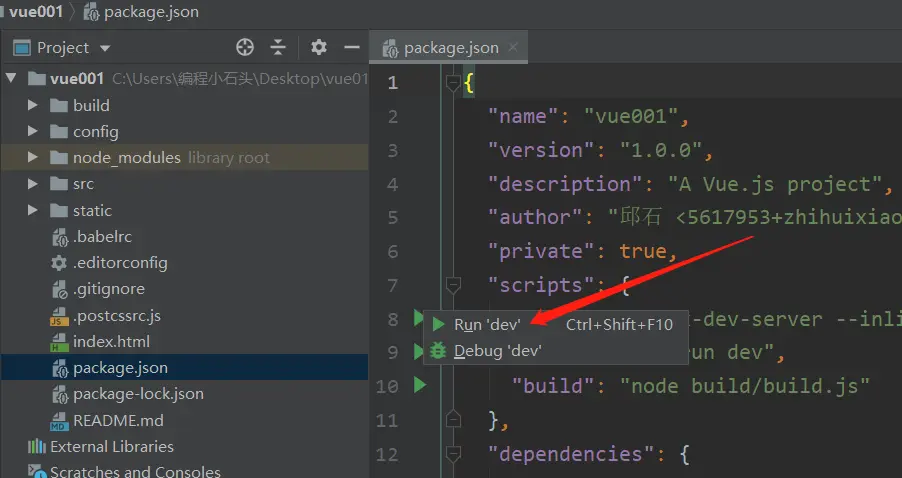
Task: Expand the static folder
Action: [x=33, y=211]
